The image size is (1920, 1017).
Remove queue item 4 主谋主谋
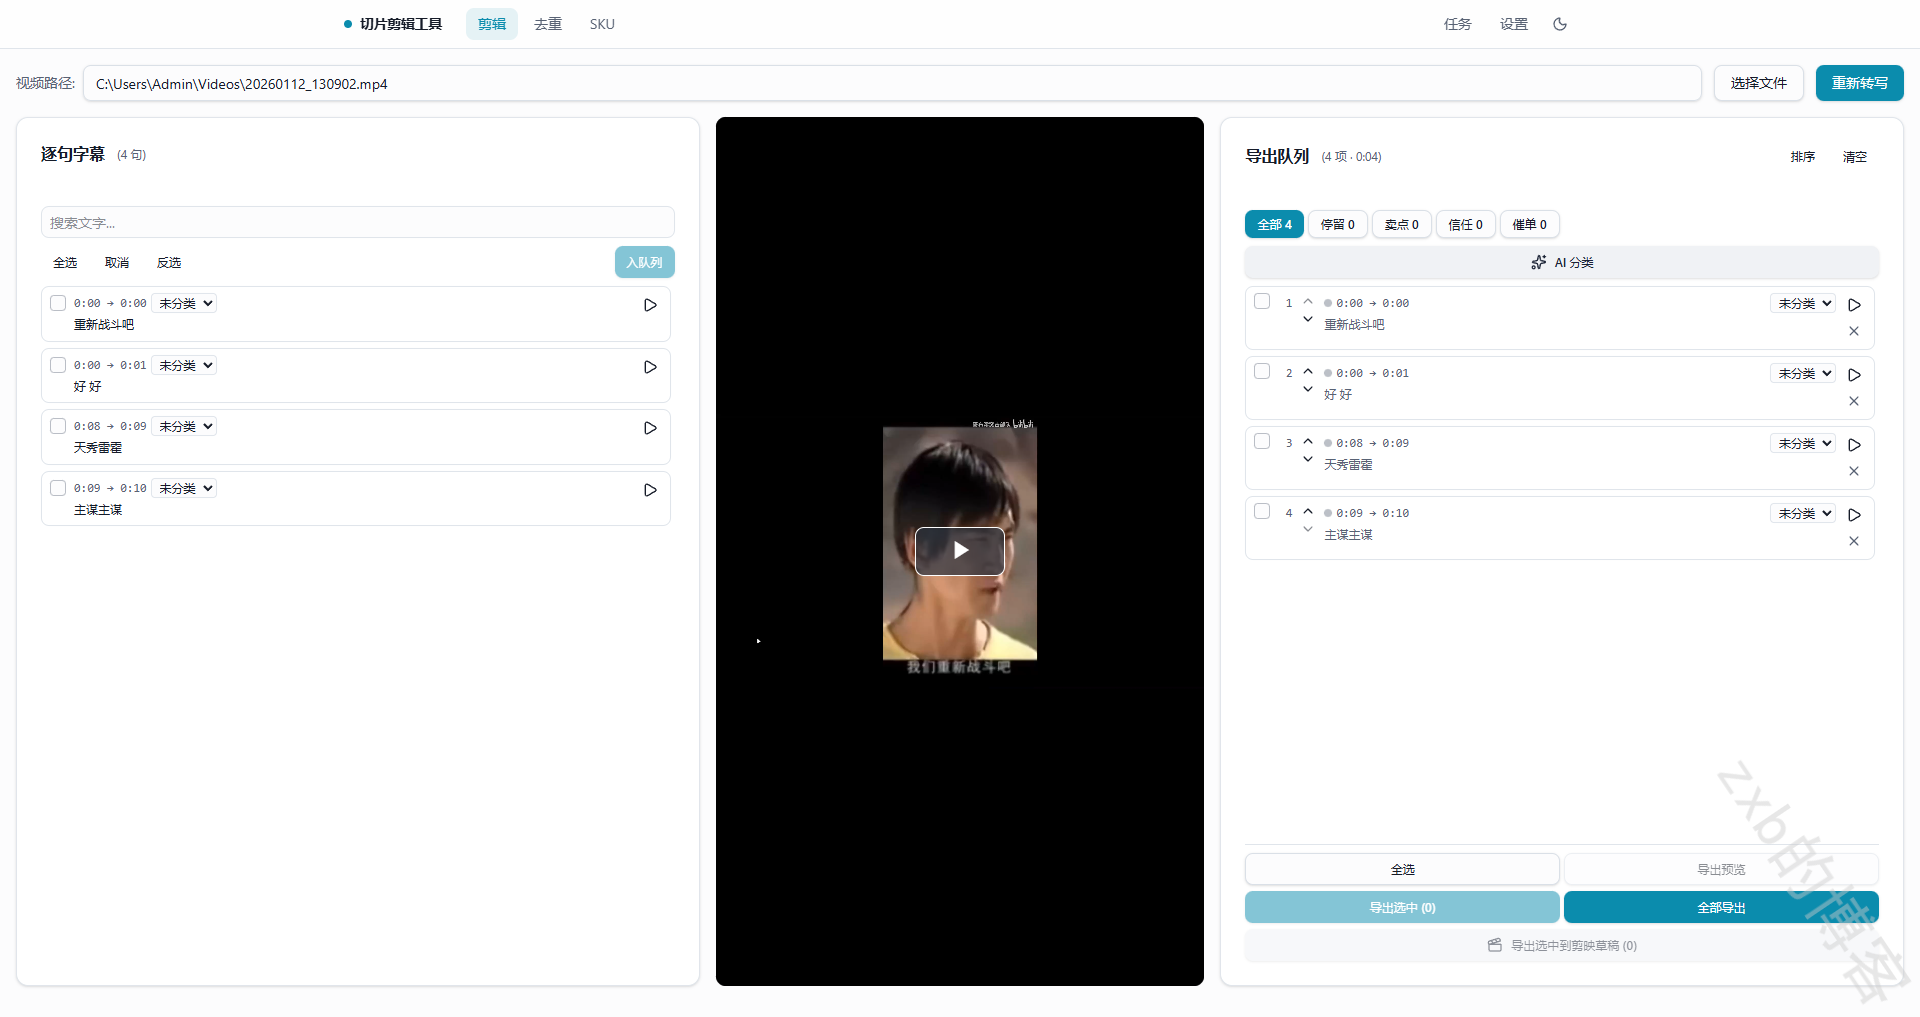click(x=1854, y=541)
